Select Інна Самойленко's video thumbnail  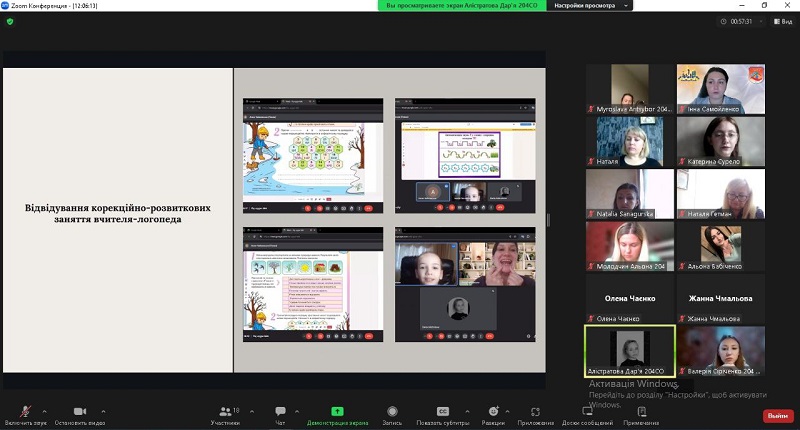[x=721, y=88]
